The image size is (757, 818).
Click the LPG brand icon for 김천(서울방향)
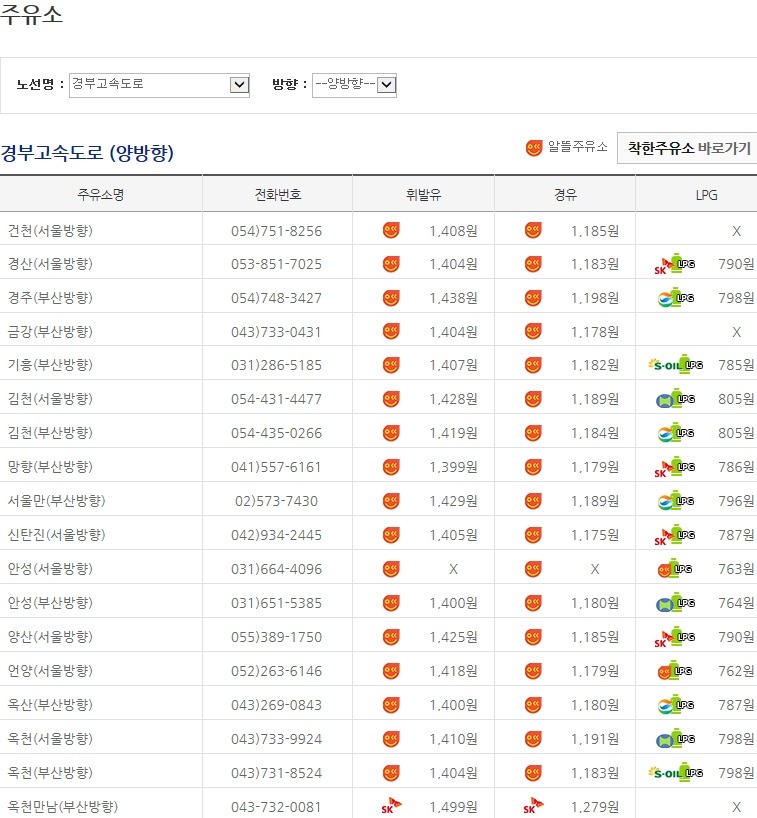676,399
